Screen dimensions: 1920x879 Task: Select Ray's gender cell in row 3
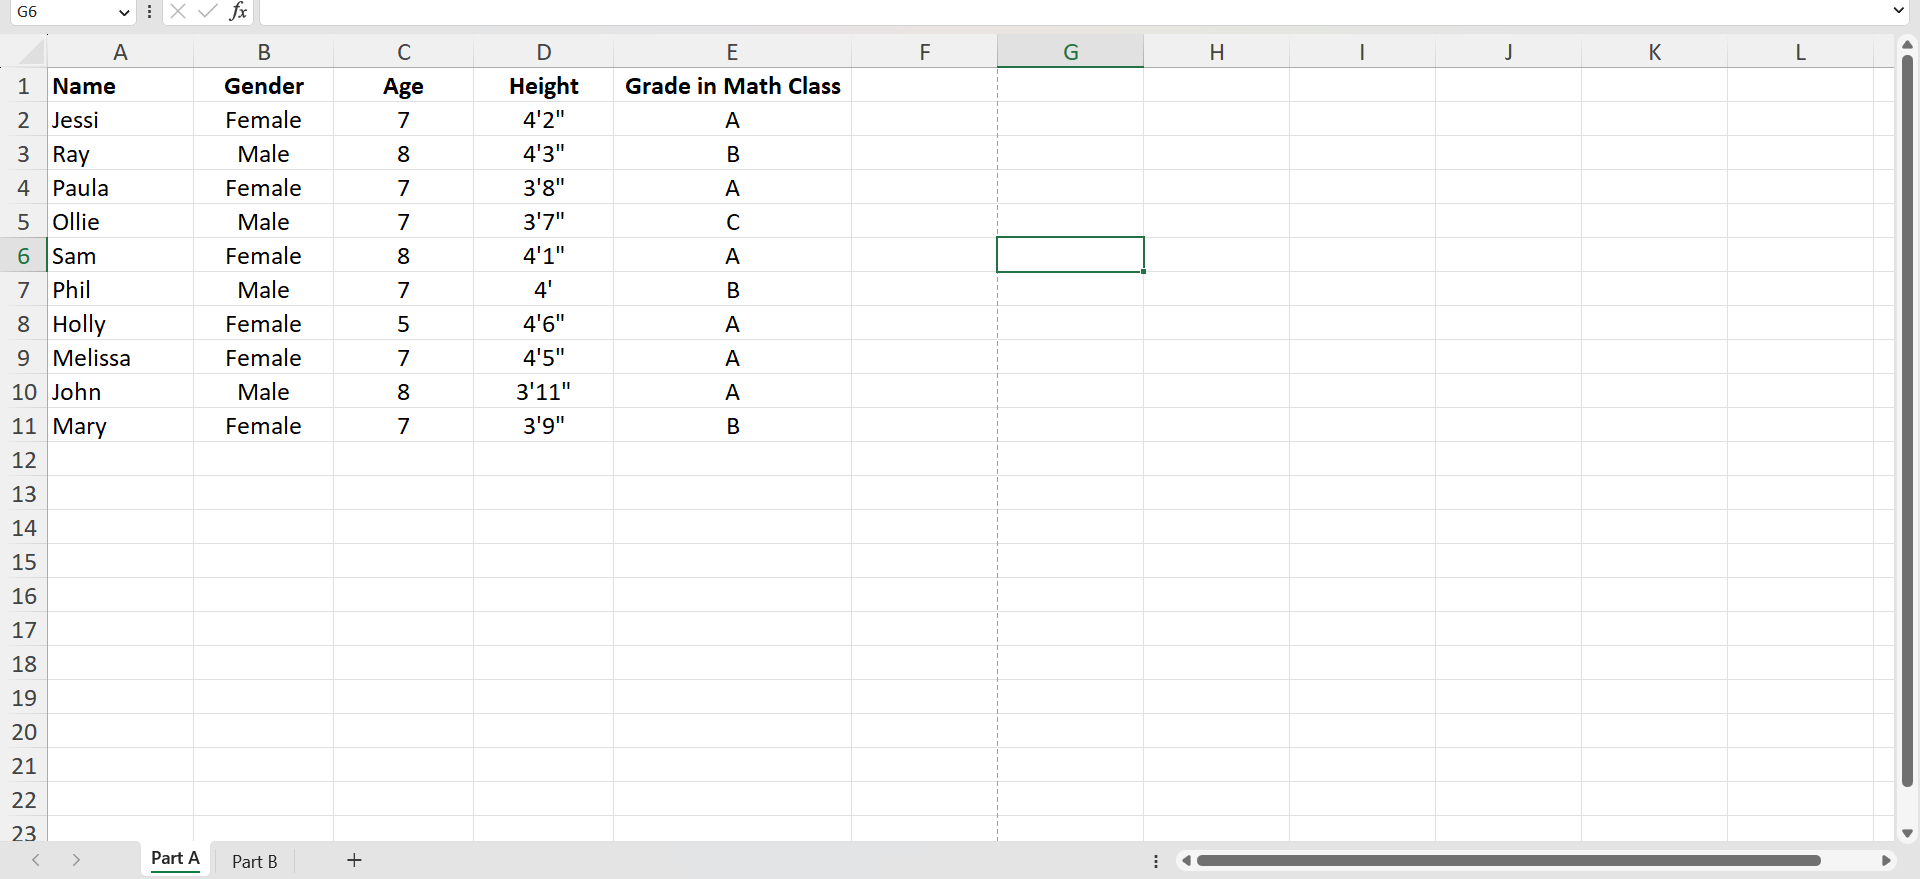click(263, 154)
